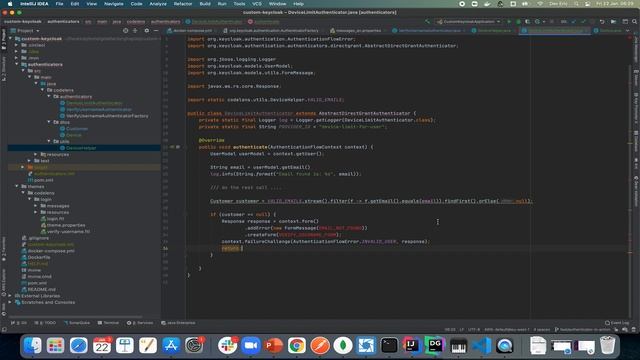The width and height of the screenshot is (640, 360).
Task: Open DataGrip from the Dock
Action: pyautogui.click(x=435, y=346)
